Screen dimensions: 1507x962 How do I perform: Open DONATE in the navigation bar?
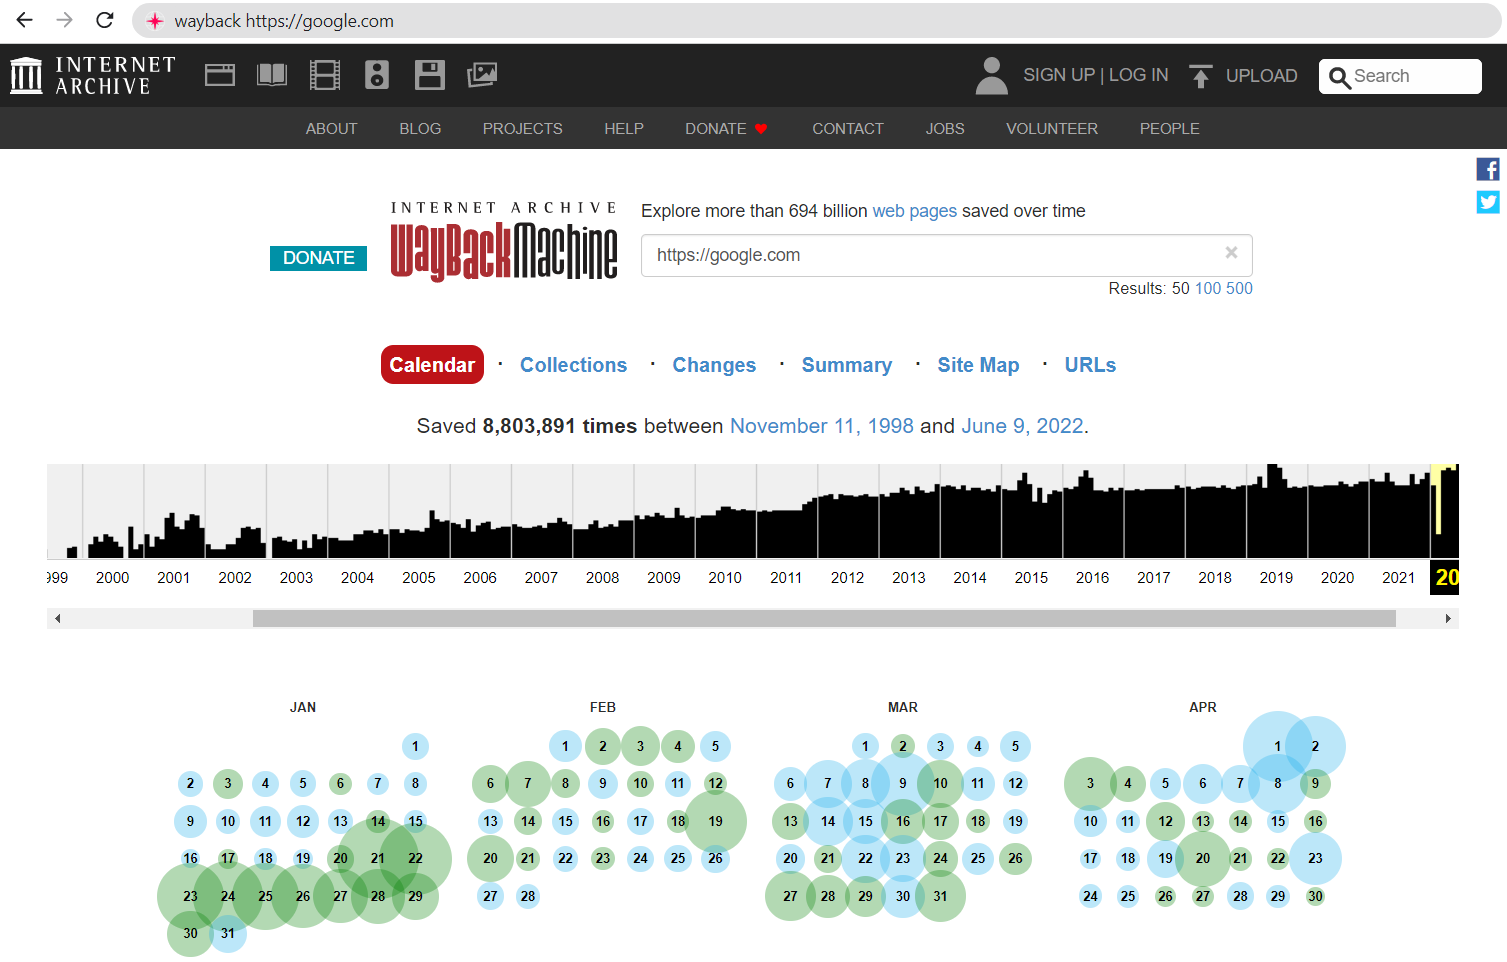(x=726, y=128)
